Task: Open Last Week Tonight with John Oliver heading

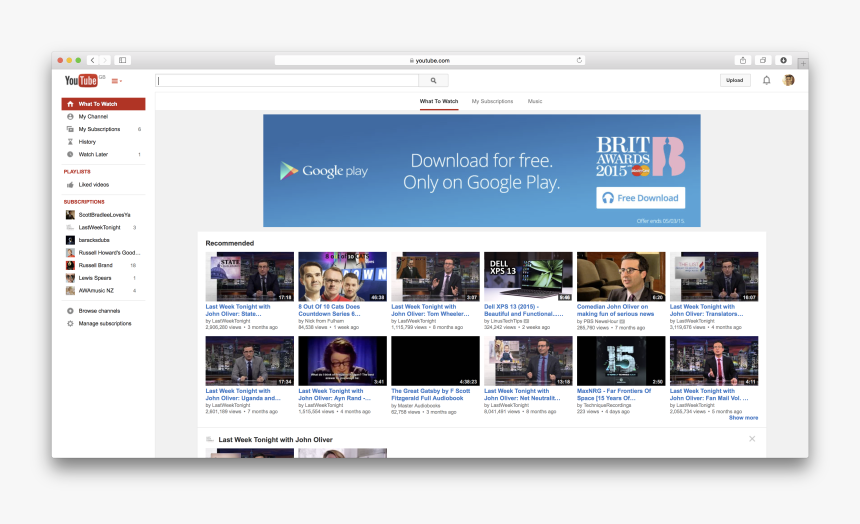Action: tap(275, 440)
